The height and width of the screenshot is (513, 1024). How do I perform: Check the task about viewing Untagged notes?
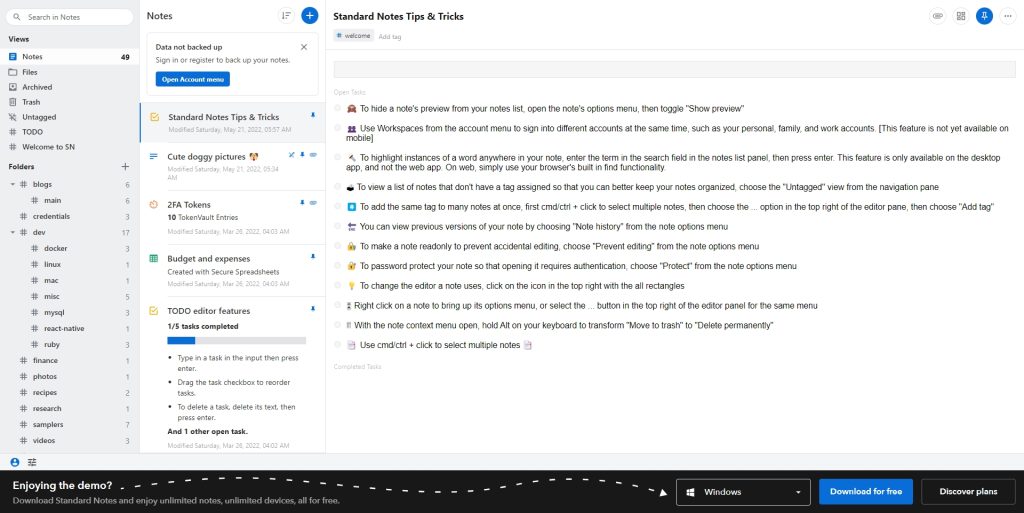(338, 187)
